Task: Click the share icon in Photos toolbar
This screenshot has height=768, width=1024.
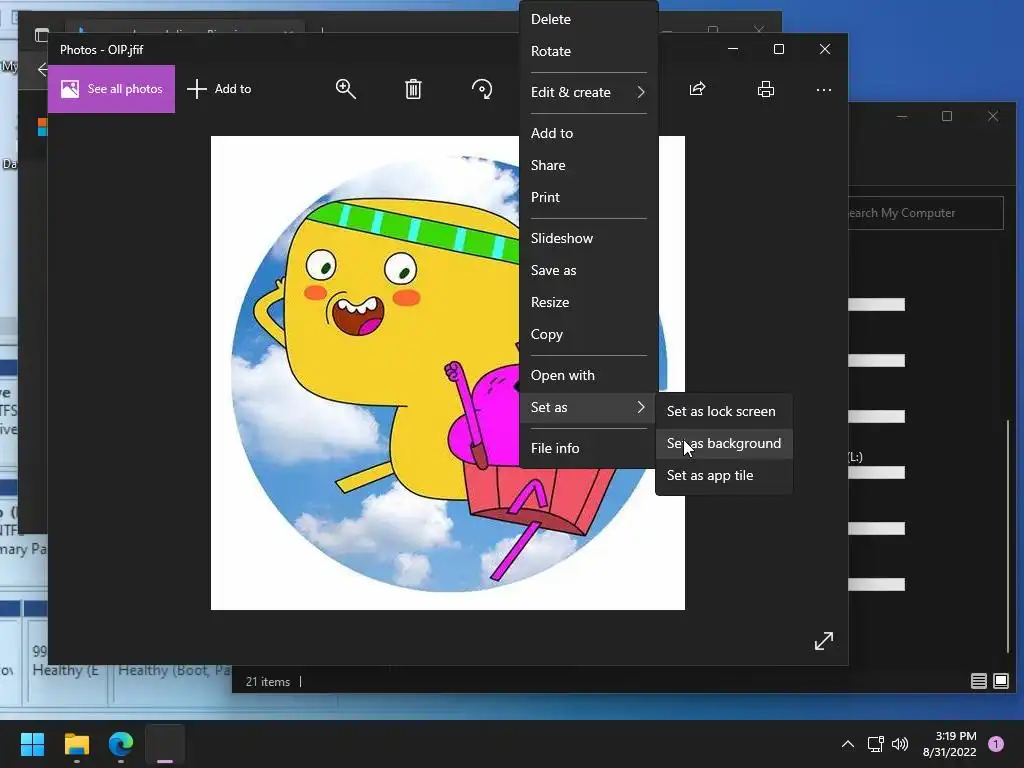Action: pos(697,89)
